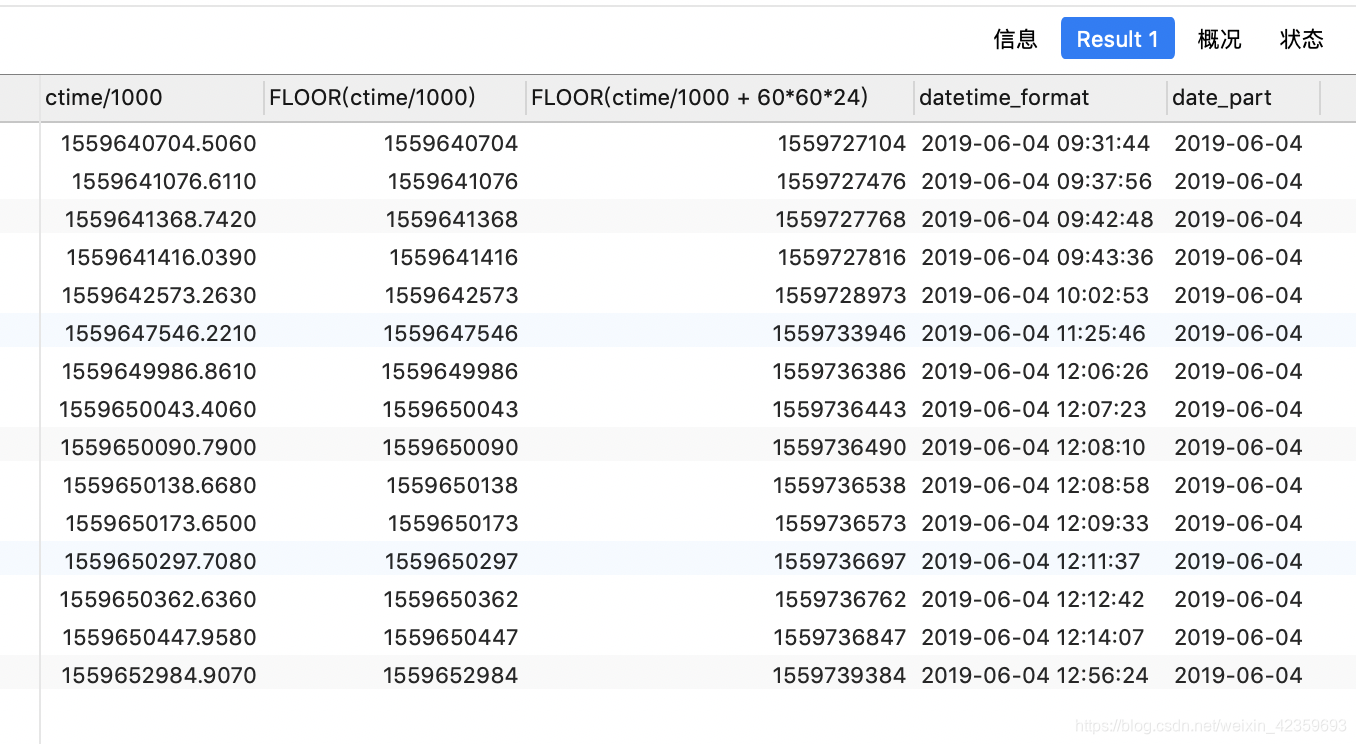Select datetime 2019-06-04 12:12:42

[x=1033, y=599]
